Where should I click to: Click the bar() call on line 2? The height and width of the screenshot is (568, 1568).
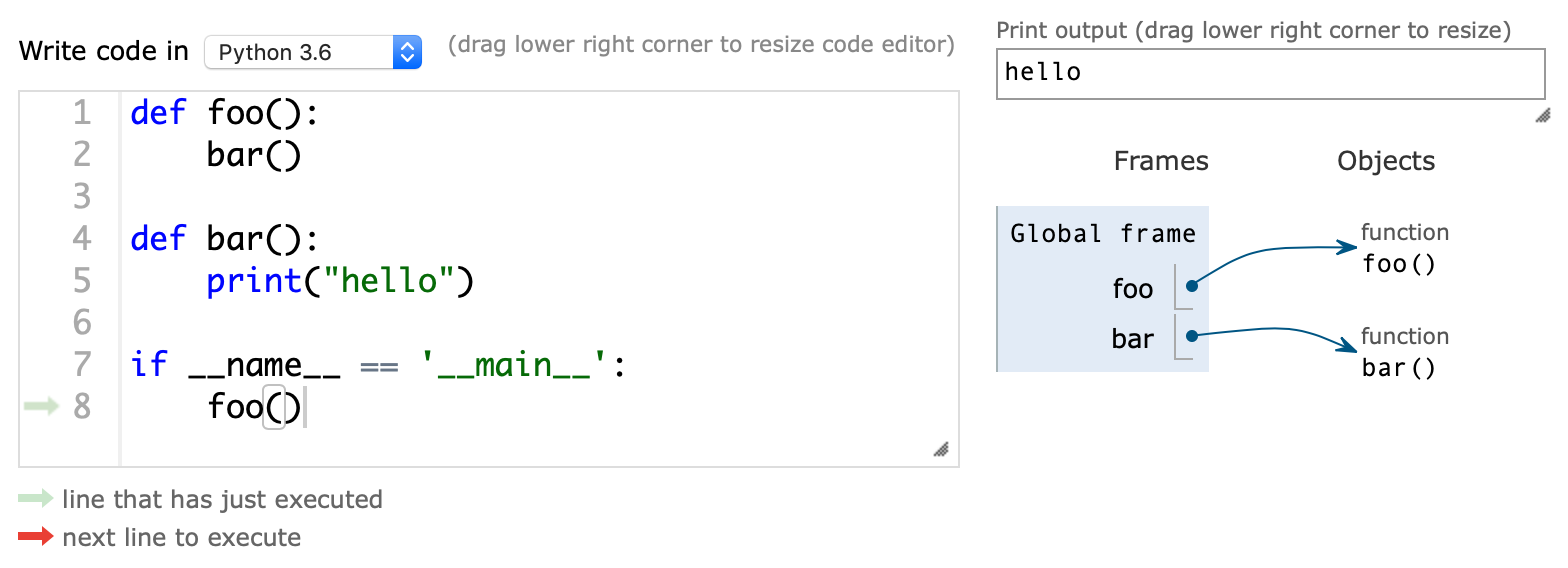[254, 155]
